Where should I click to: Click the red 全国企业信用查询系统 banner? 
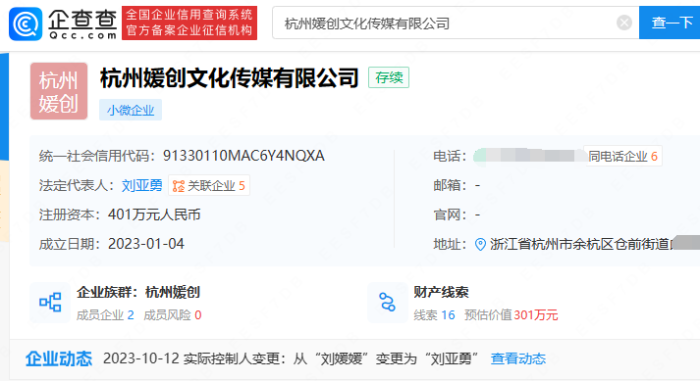(x=189, y=23)
